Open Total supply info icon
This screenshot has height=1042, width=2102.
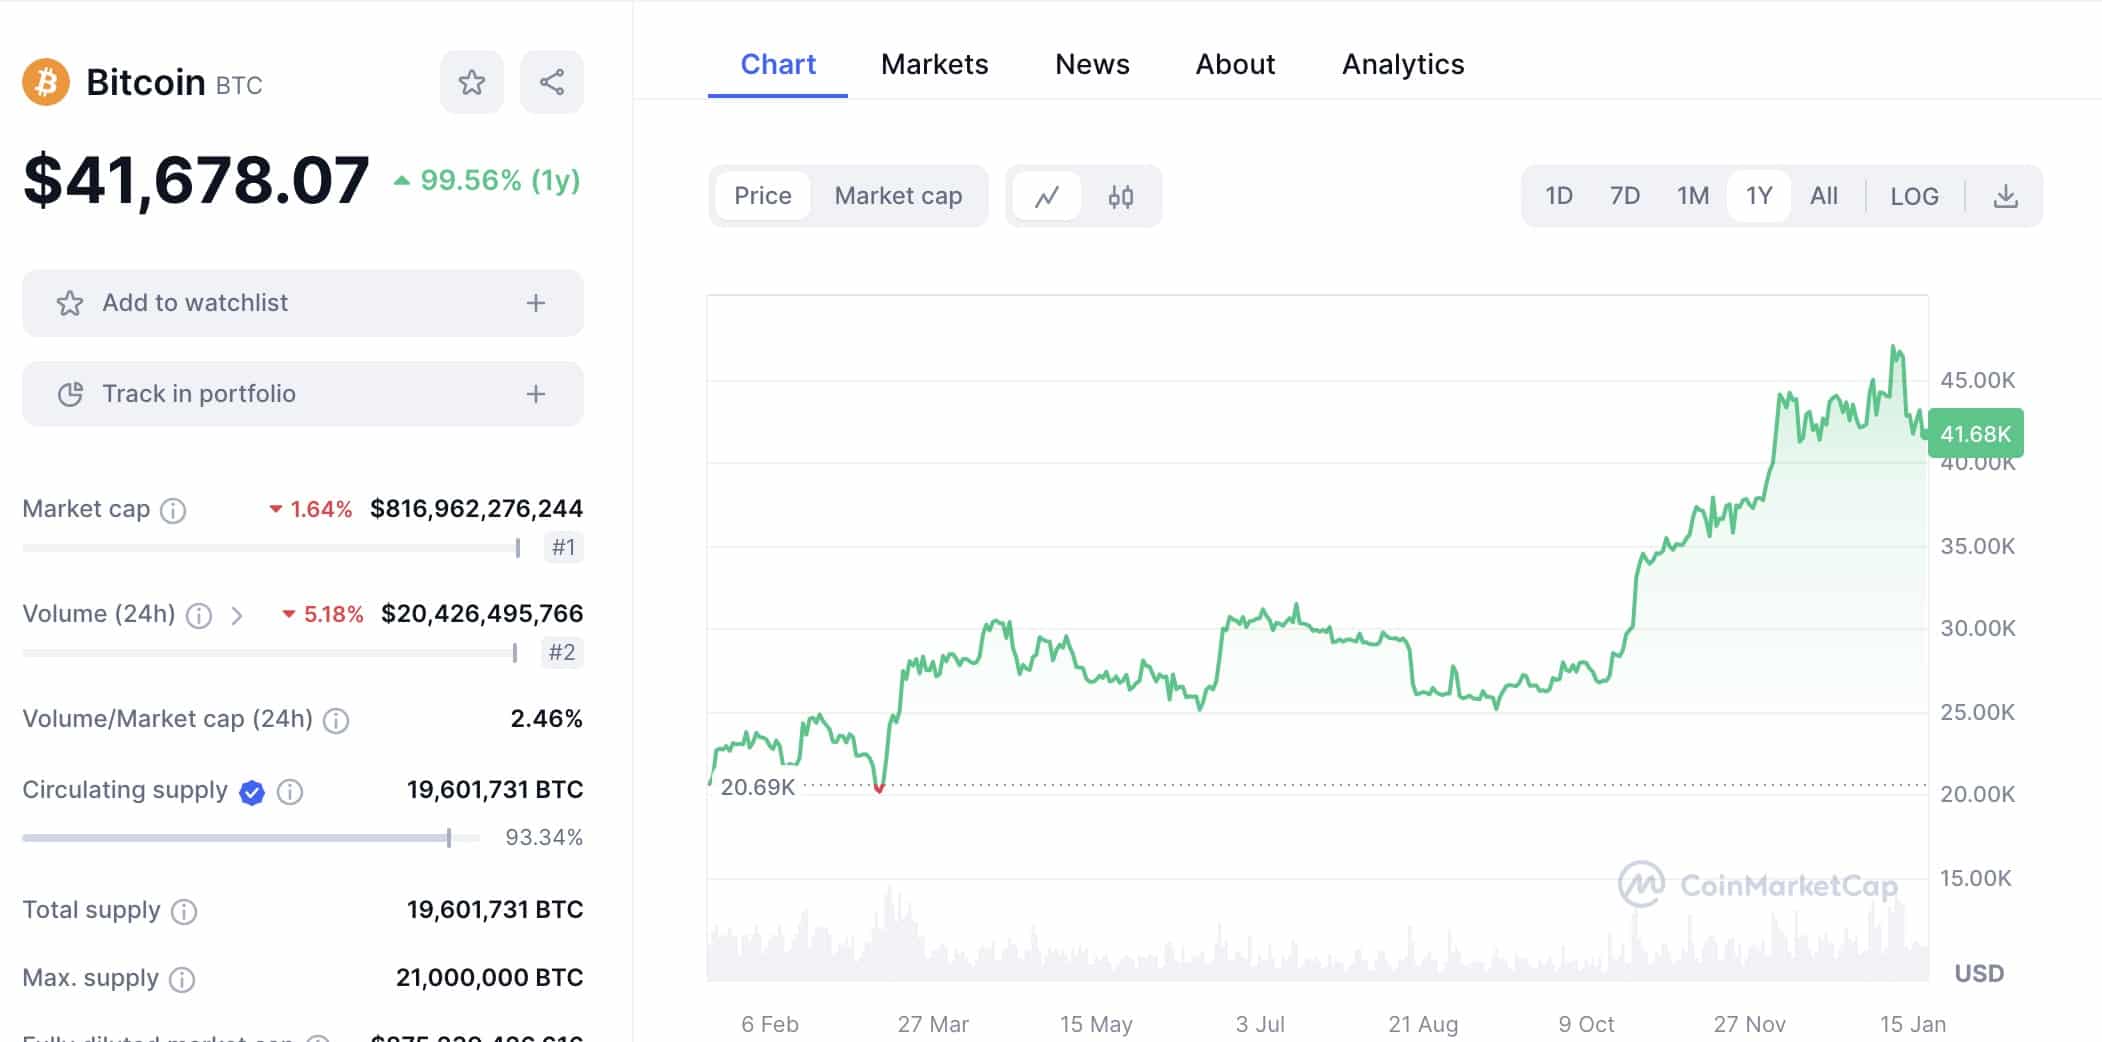(184, 912)
